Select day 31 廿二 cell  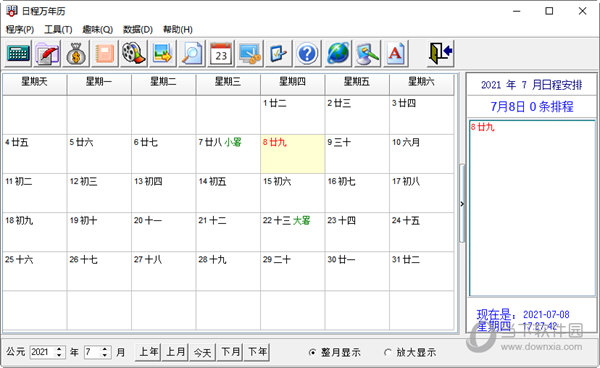[421, 271]
